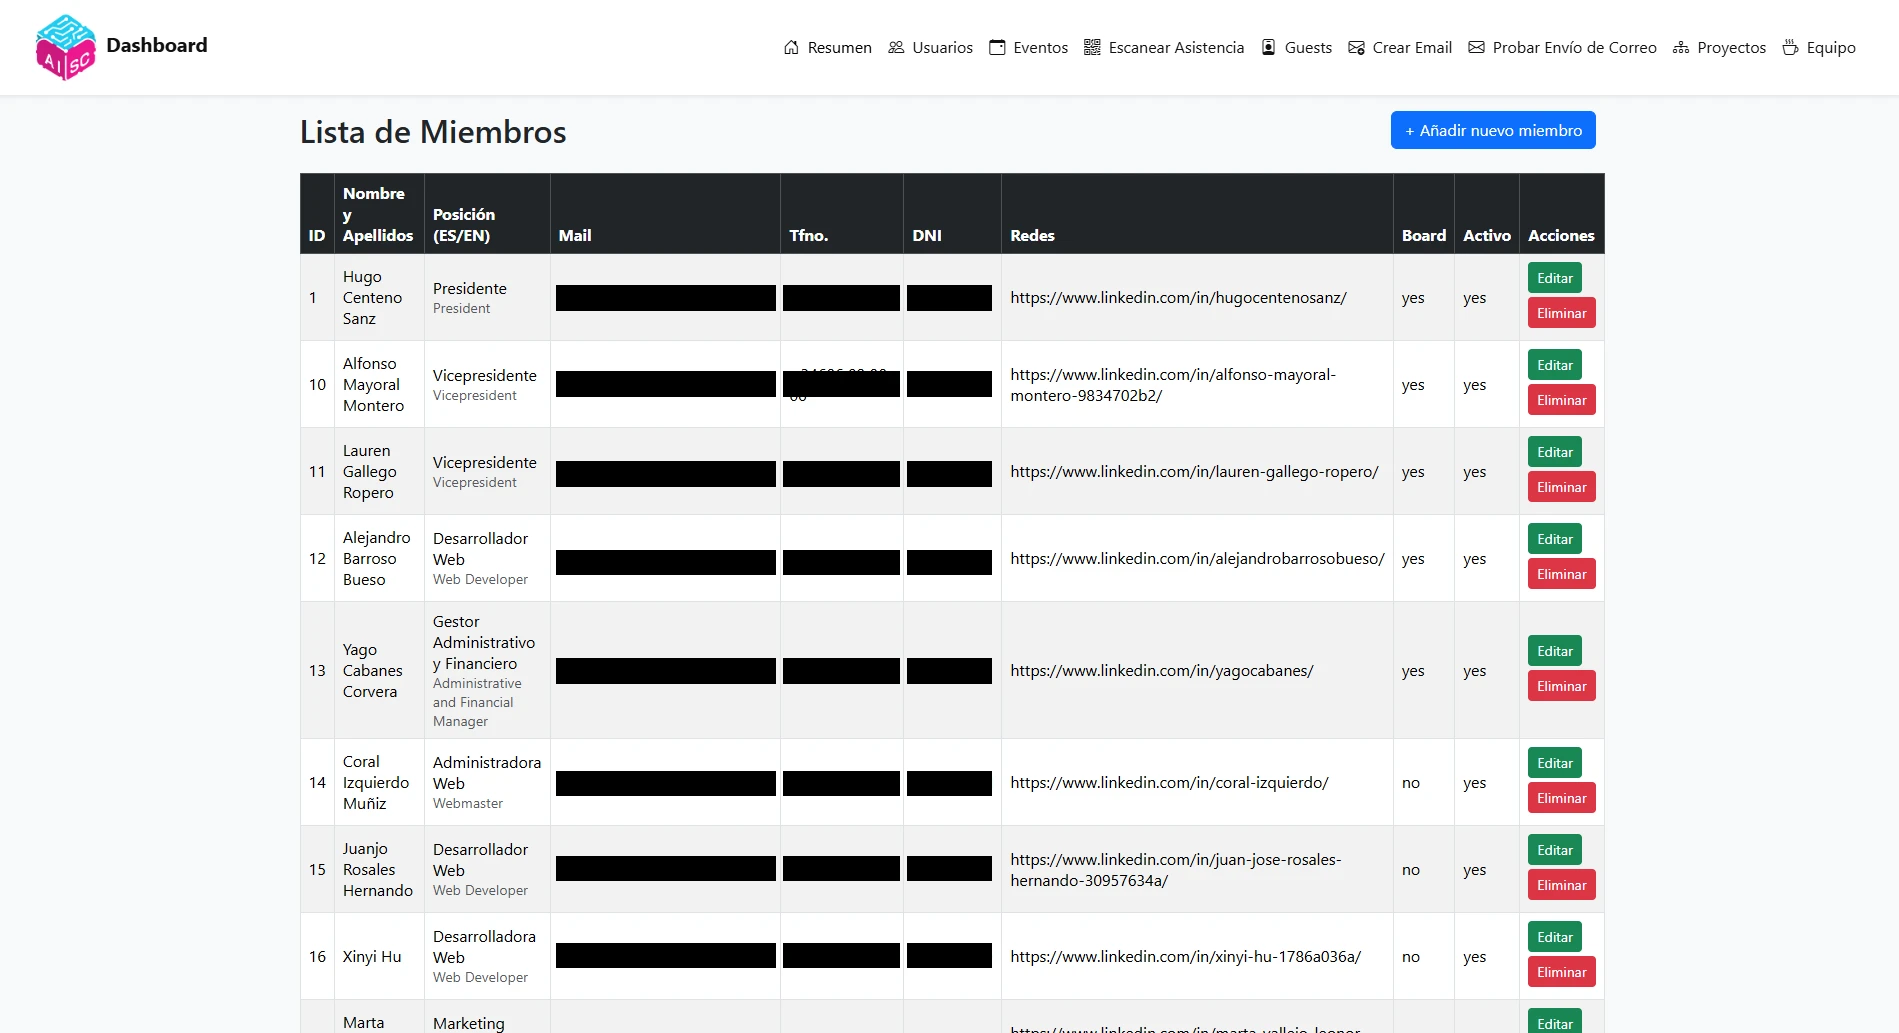Click Alfonso Mayoral's LinkedIn URL

(1173, 385)
